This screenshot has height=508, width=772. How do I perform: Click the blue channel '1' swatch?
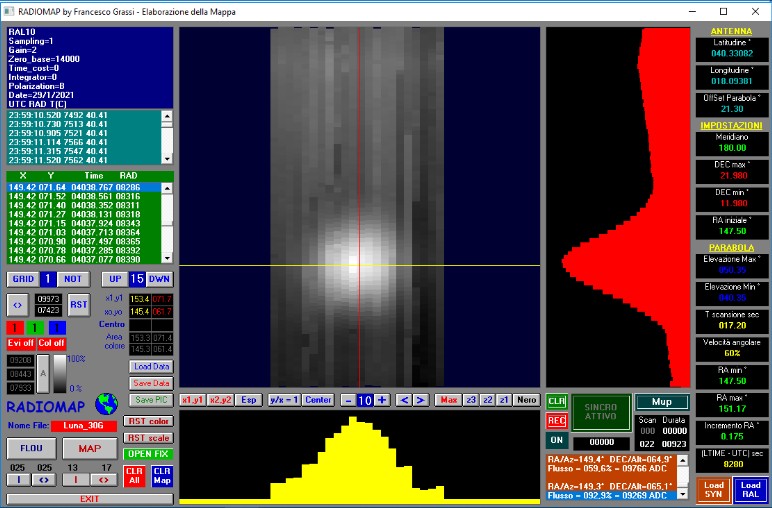[x=57, y=328]
